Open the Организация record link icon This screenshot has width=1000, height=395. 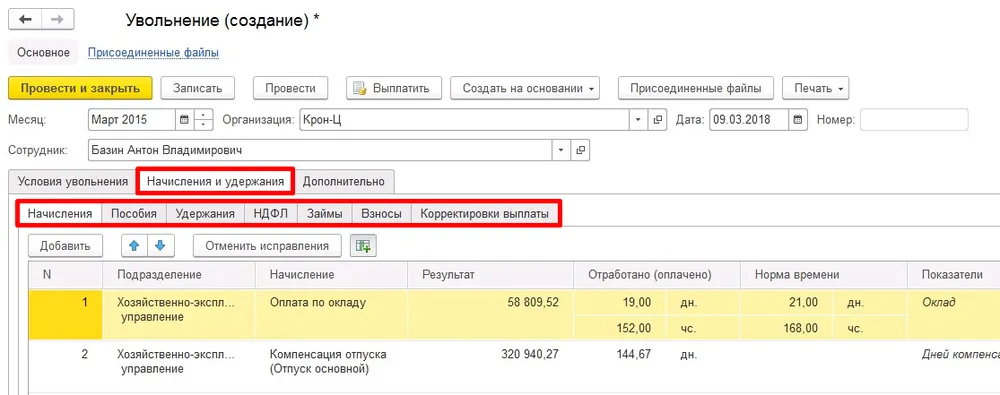tap(658, 119)
